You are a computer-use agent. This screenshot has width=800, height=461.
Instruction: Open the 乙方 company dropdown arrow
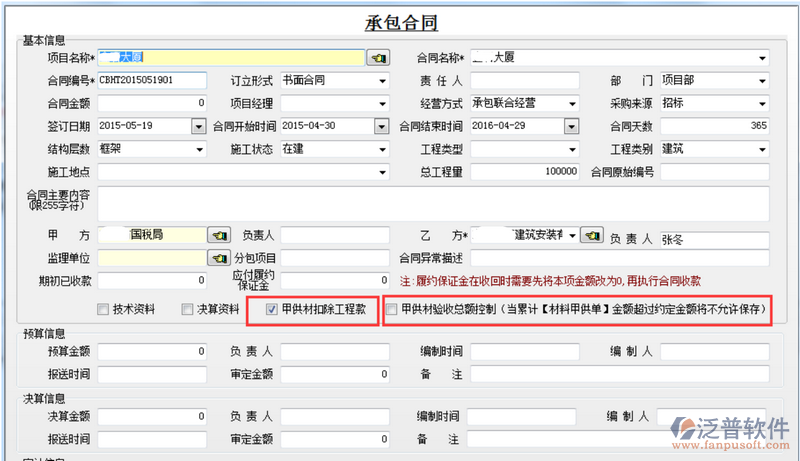coord(572,235)
